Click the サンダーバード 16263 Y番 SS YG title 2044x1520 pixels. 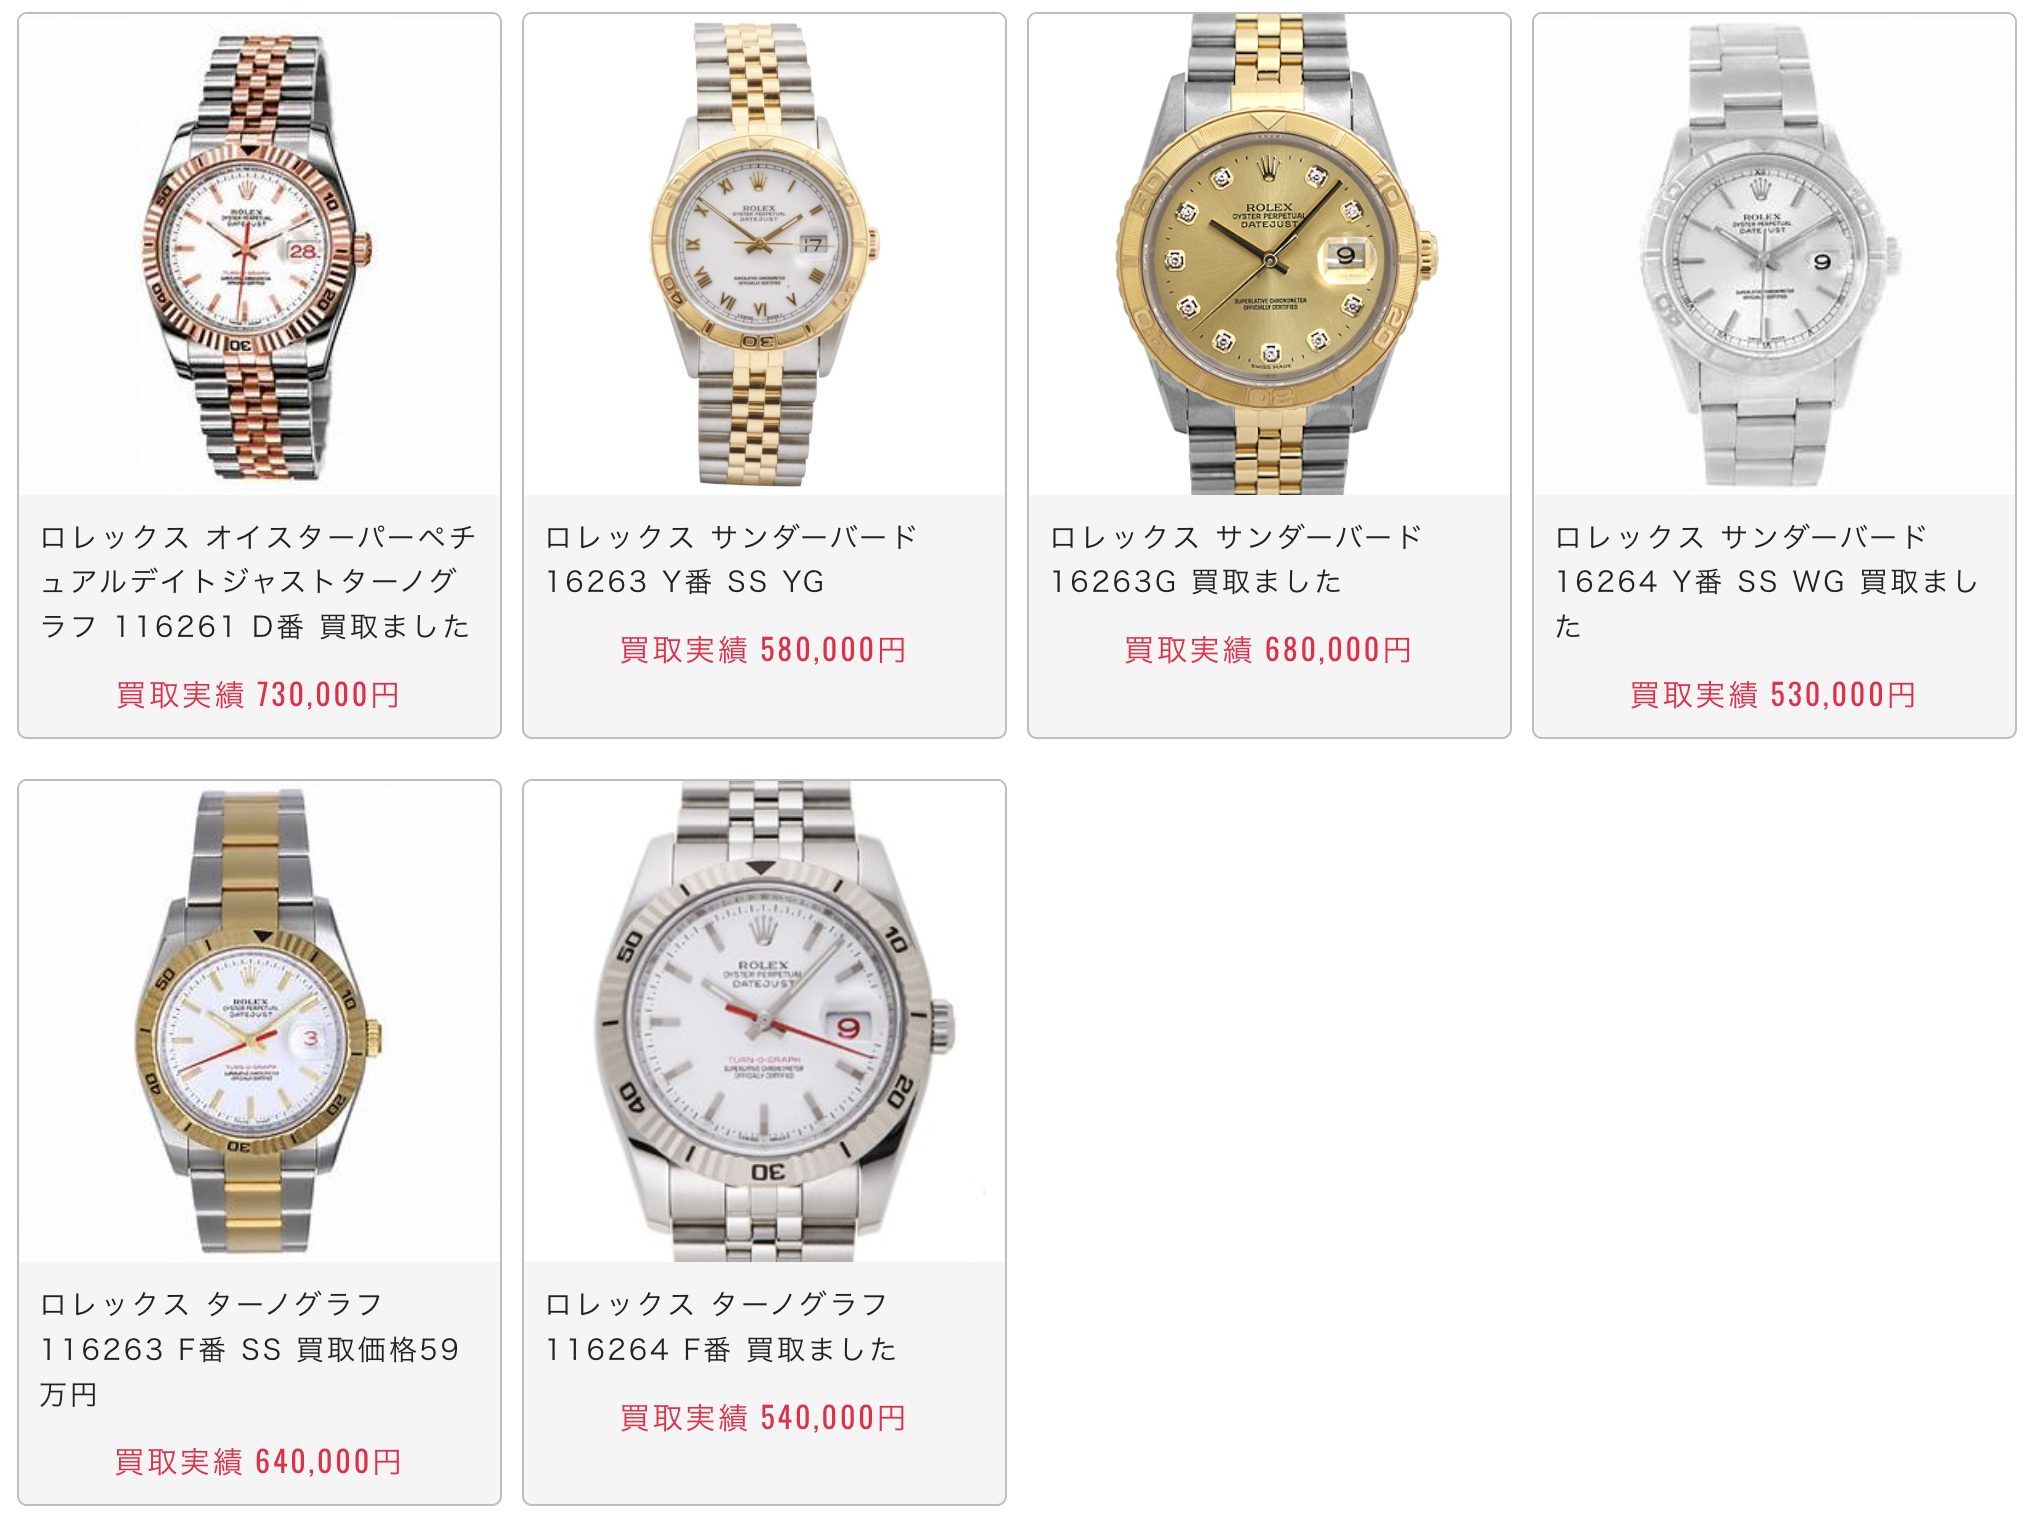[731, 559]
